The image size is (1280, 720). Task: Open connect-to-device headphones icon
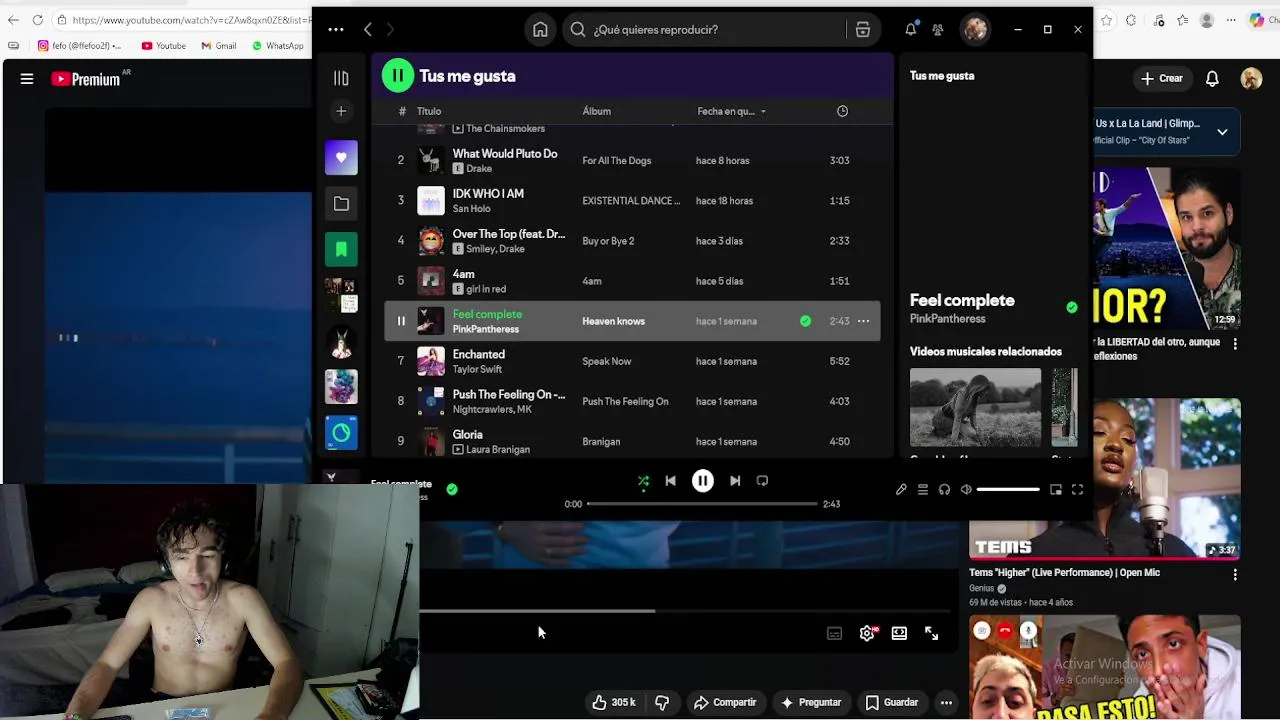(x=944, y=490)
